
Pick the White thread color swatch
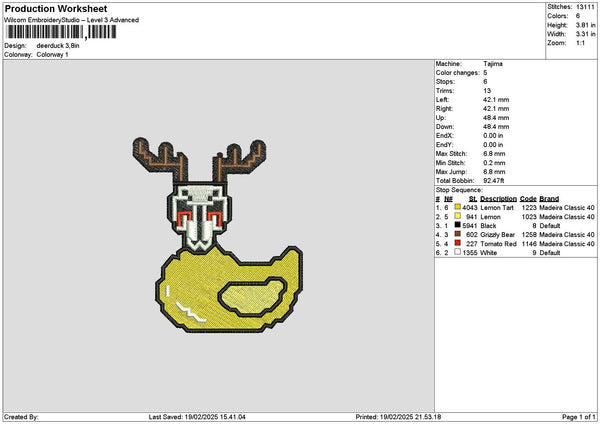tap(457, 252)
